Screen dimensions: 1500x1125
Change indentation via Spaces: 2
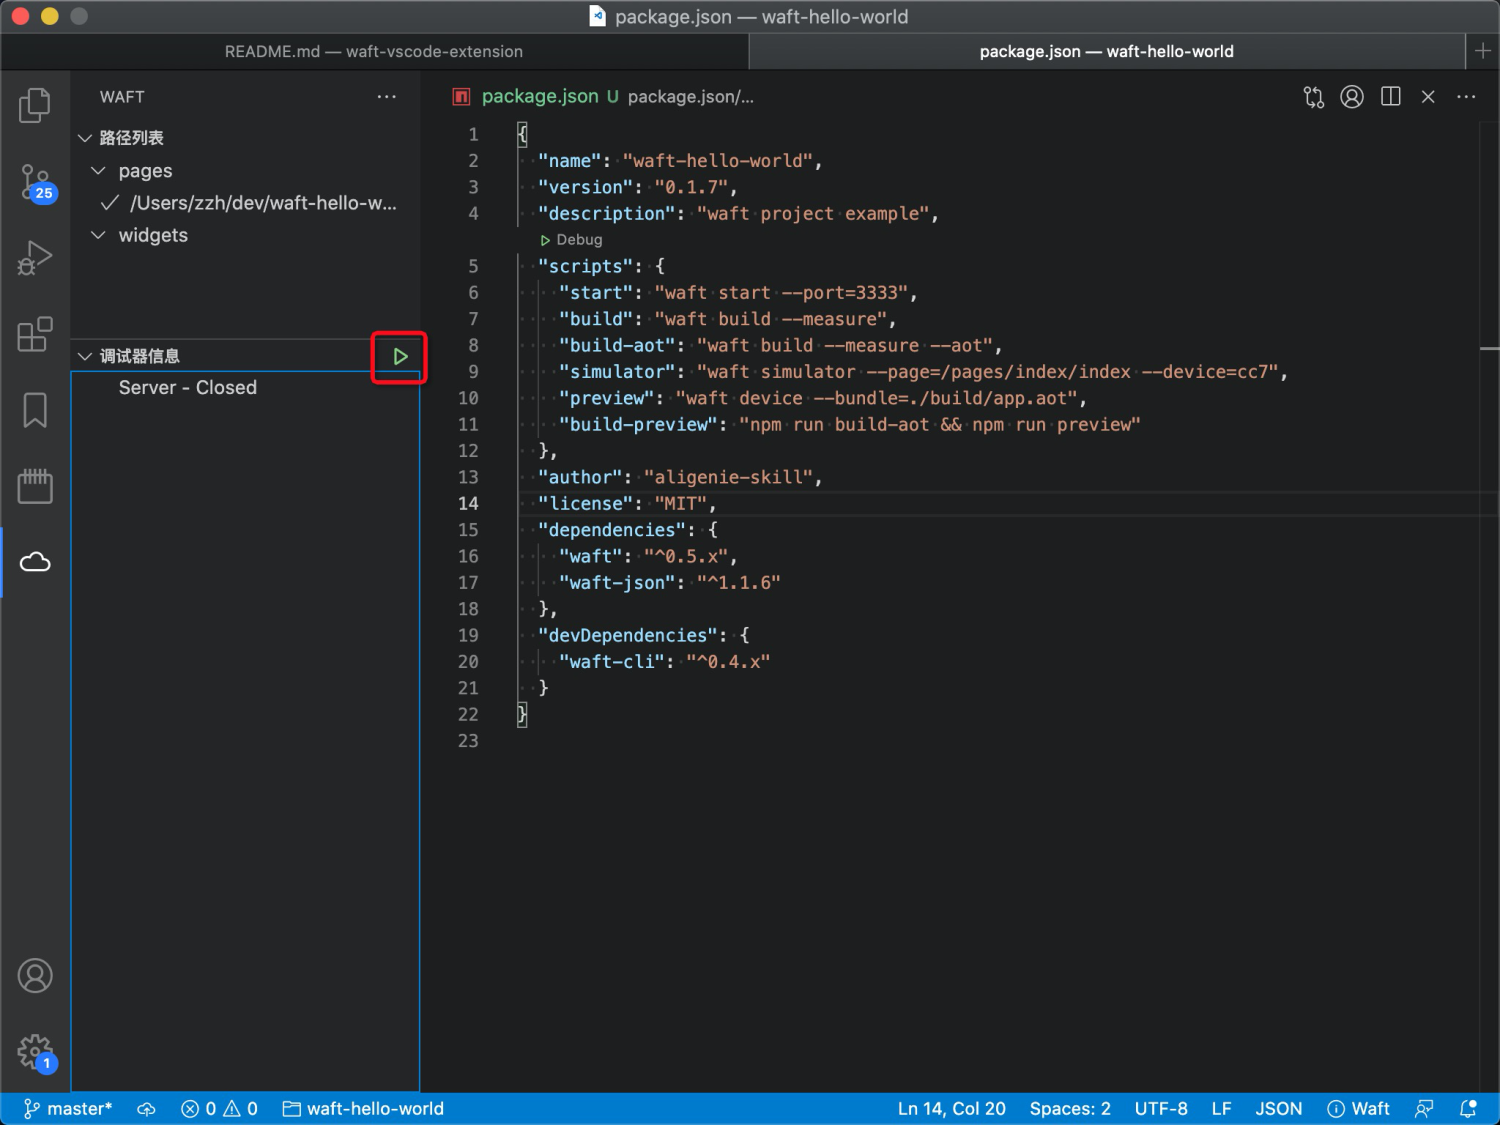[x=1070, y=1109]
